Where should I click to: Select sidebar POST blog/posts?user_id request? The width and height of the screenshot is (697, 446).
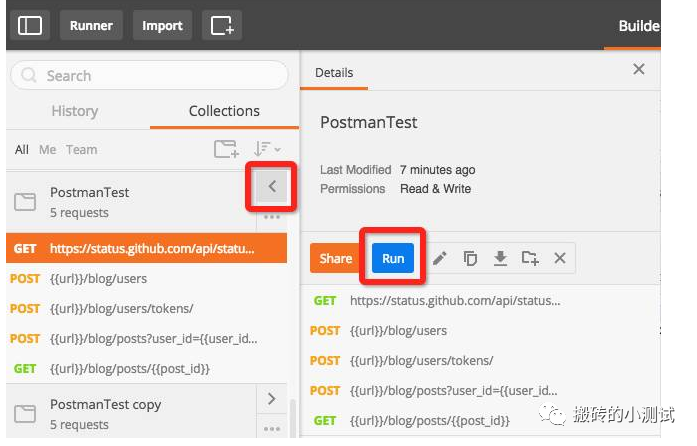point(147,338)
